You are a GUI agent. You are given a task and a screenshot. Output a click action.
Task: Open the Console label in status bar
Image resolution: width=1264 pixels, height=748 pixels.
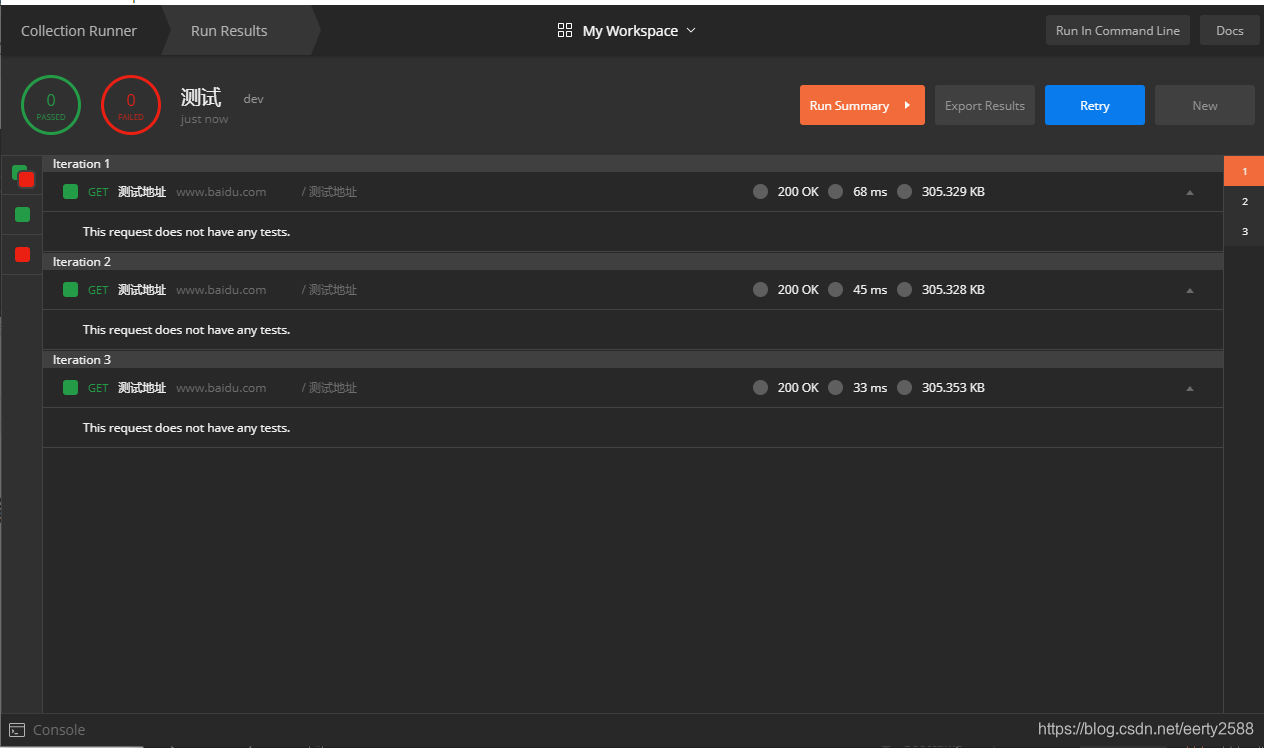tap(59, 730)
